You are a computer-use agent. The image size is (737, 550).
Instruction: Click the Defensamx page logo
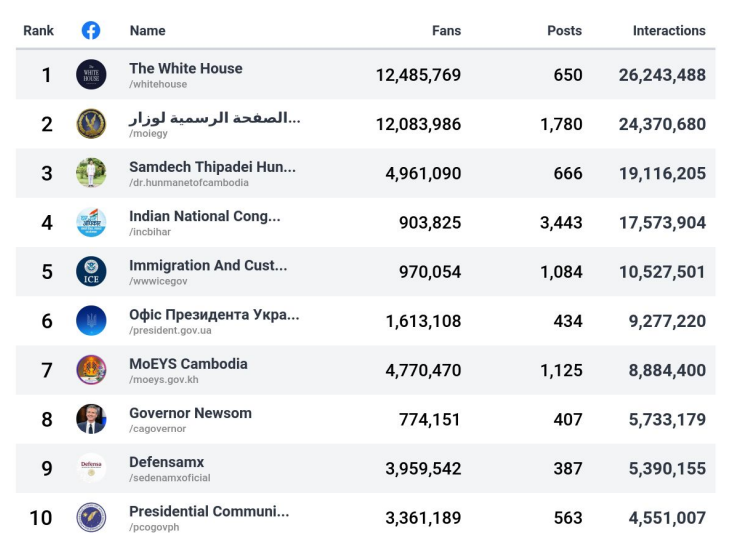click(x=91, y=468)
